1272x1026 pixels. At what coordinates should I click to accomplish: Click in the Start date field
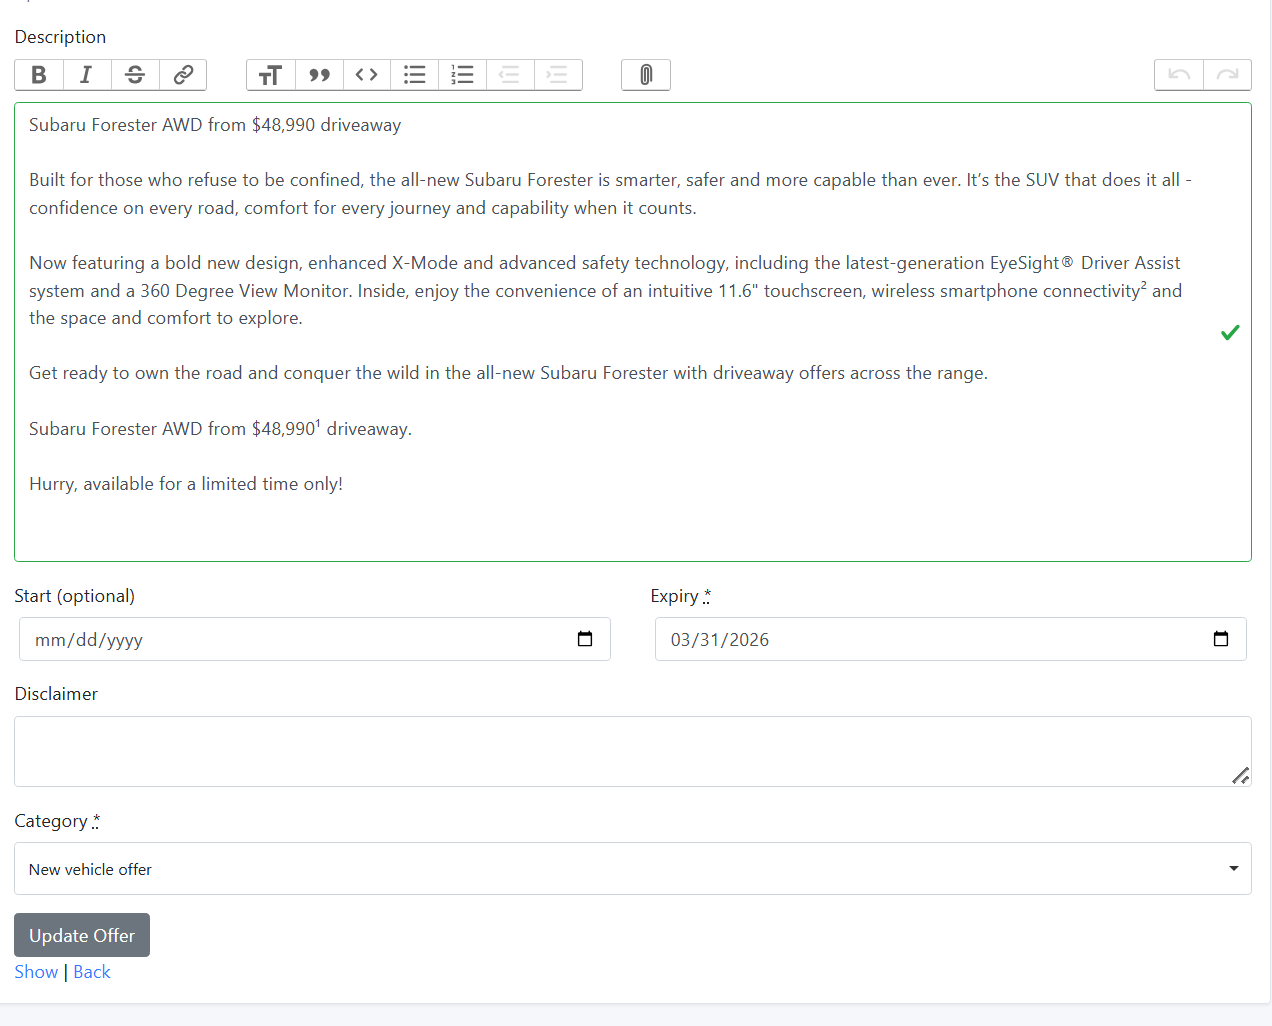315,639
